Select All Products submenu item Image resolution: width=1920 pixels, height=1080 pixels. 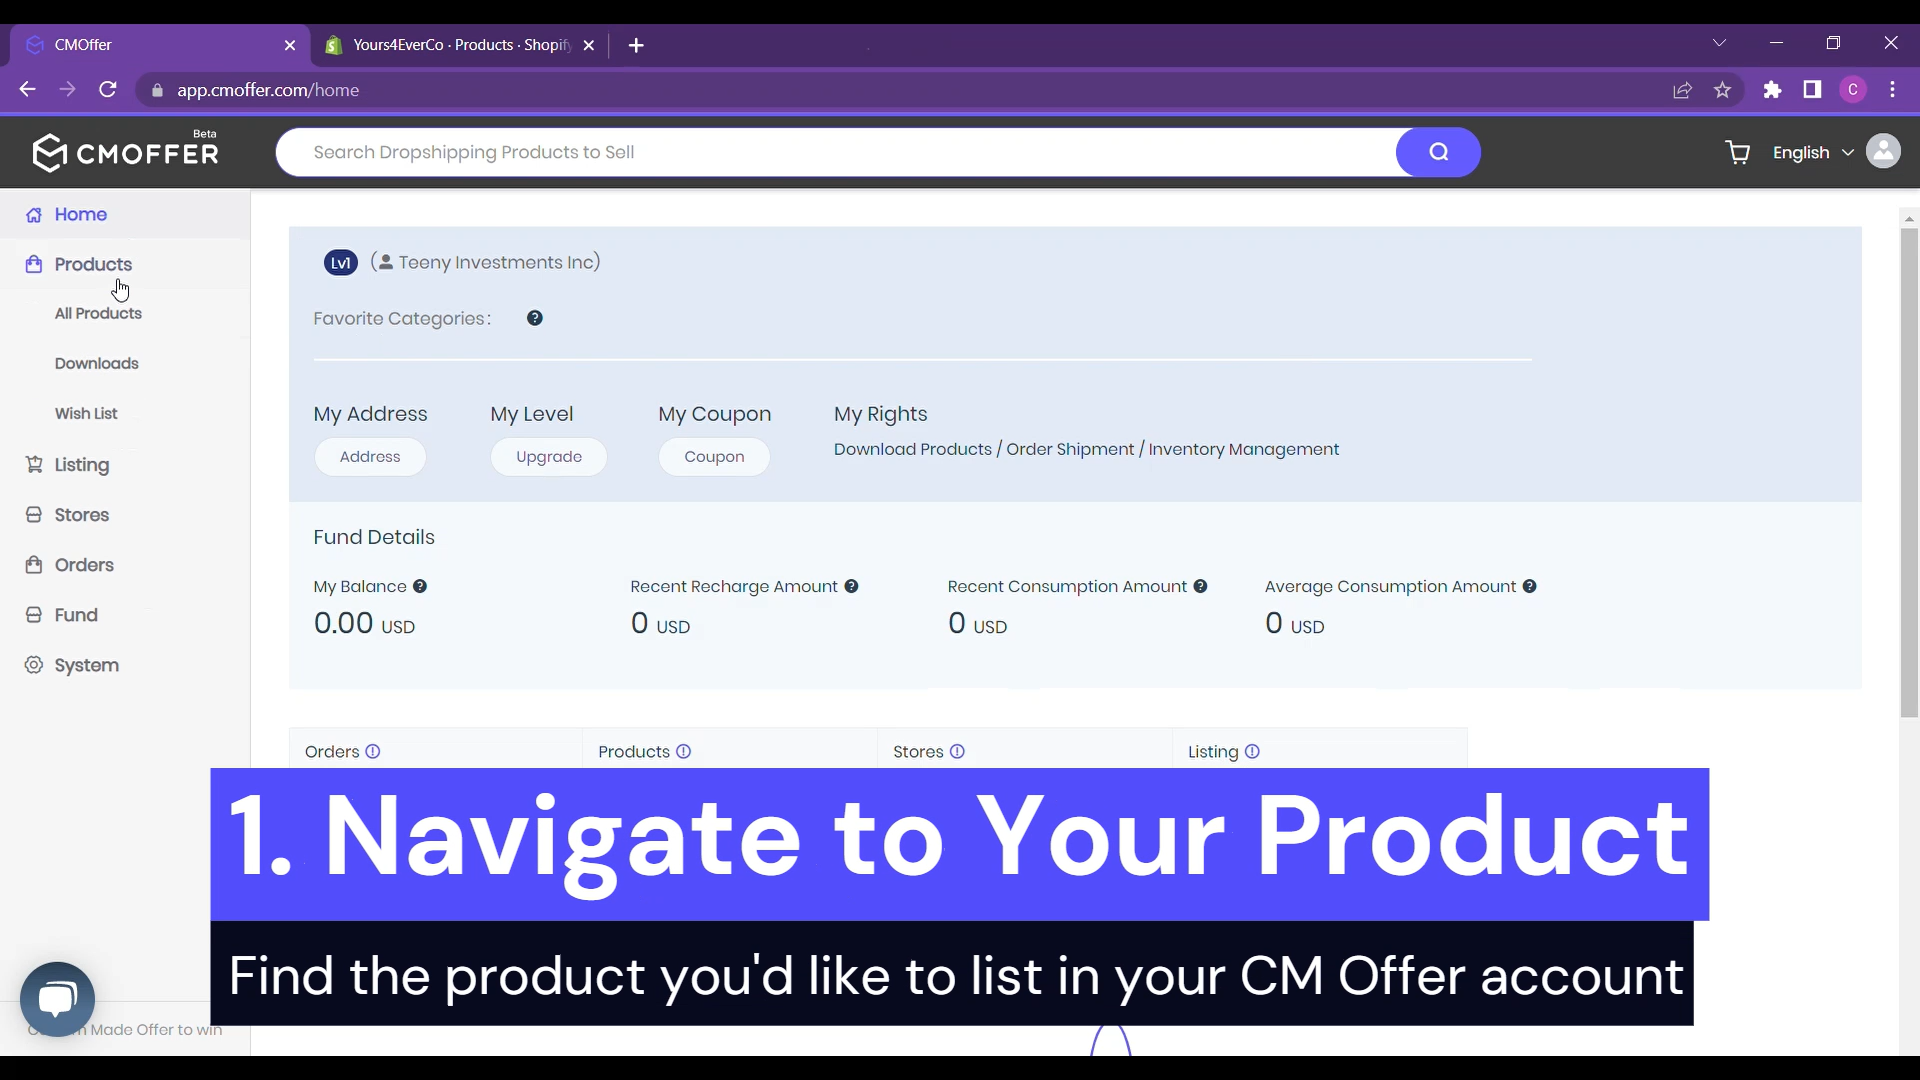coord(99,313)
